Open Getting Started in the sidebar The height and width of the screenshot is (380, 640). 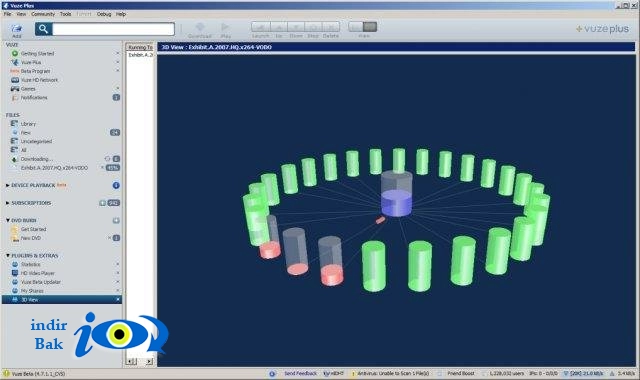(37, 53)
